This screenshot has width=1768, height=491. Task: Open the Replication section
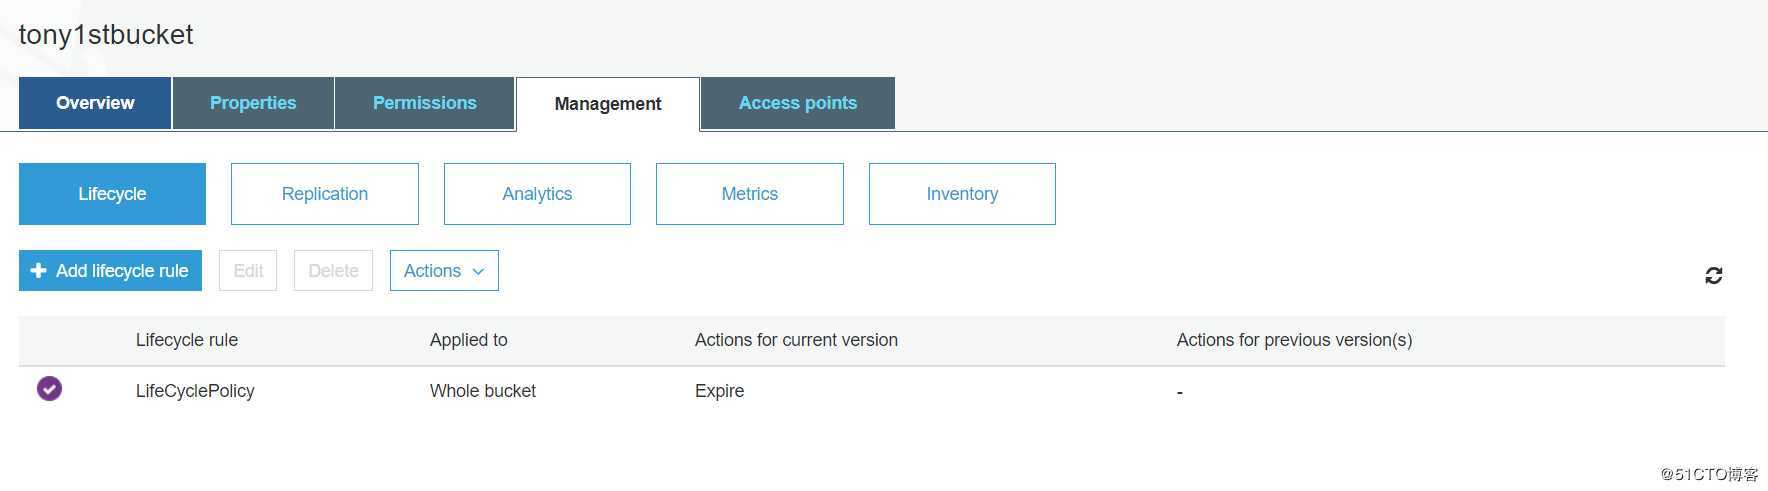325,194
